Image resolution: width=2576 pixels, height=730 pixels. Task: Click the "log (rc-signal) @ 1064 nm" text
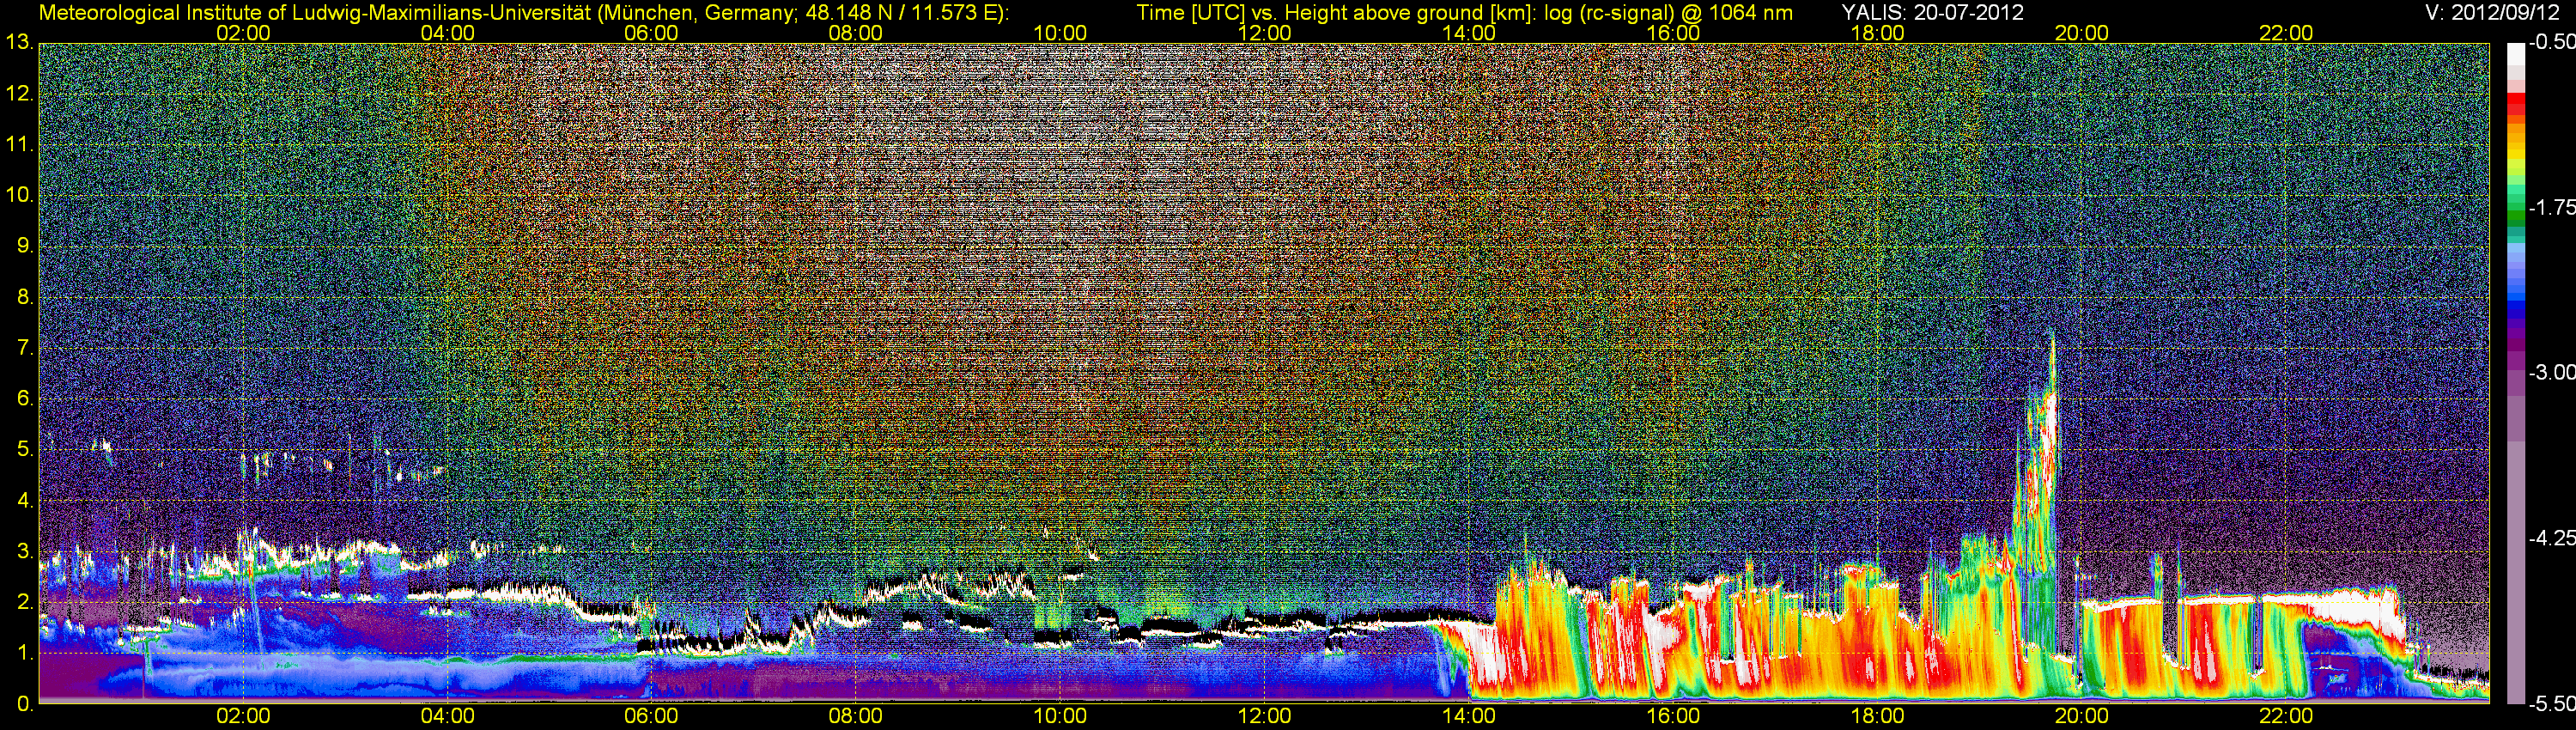(x=1668, y=12)
